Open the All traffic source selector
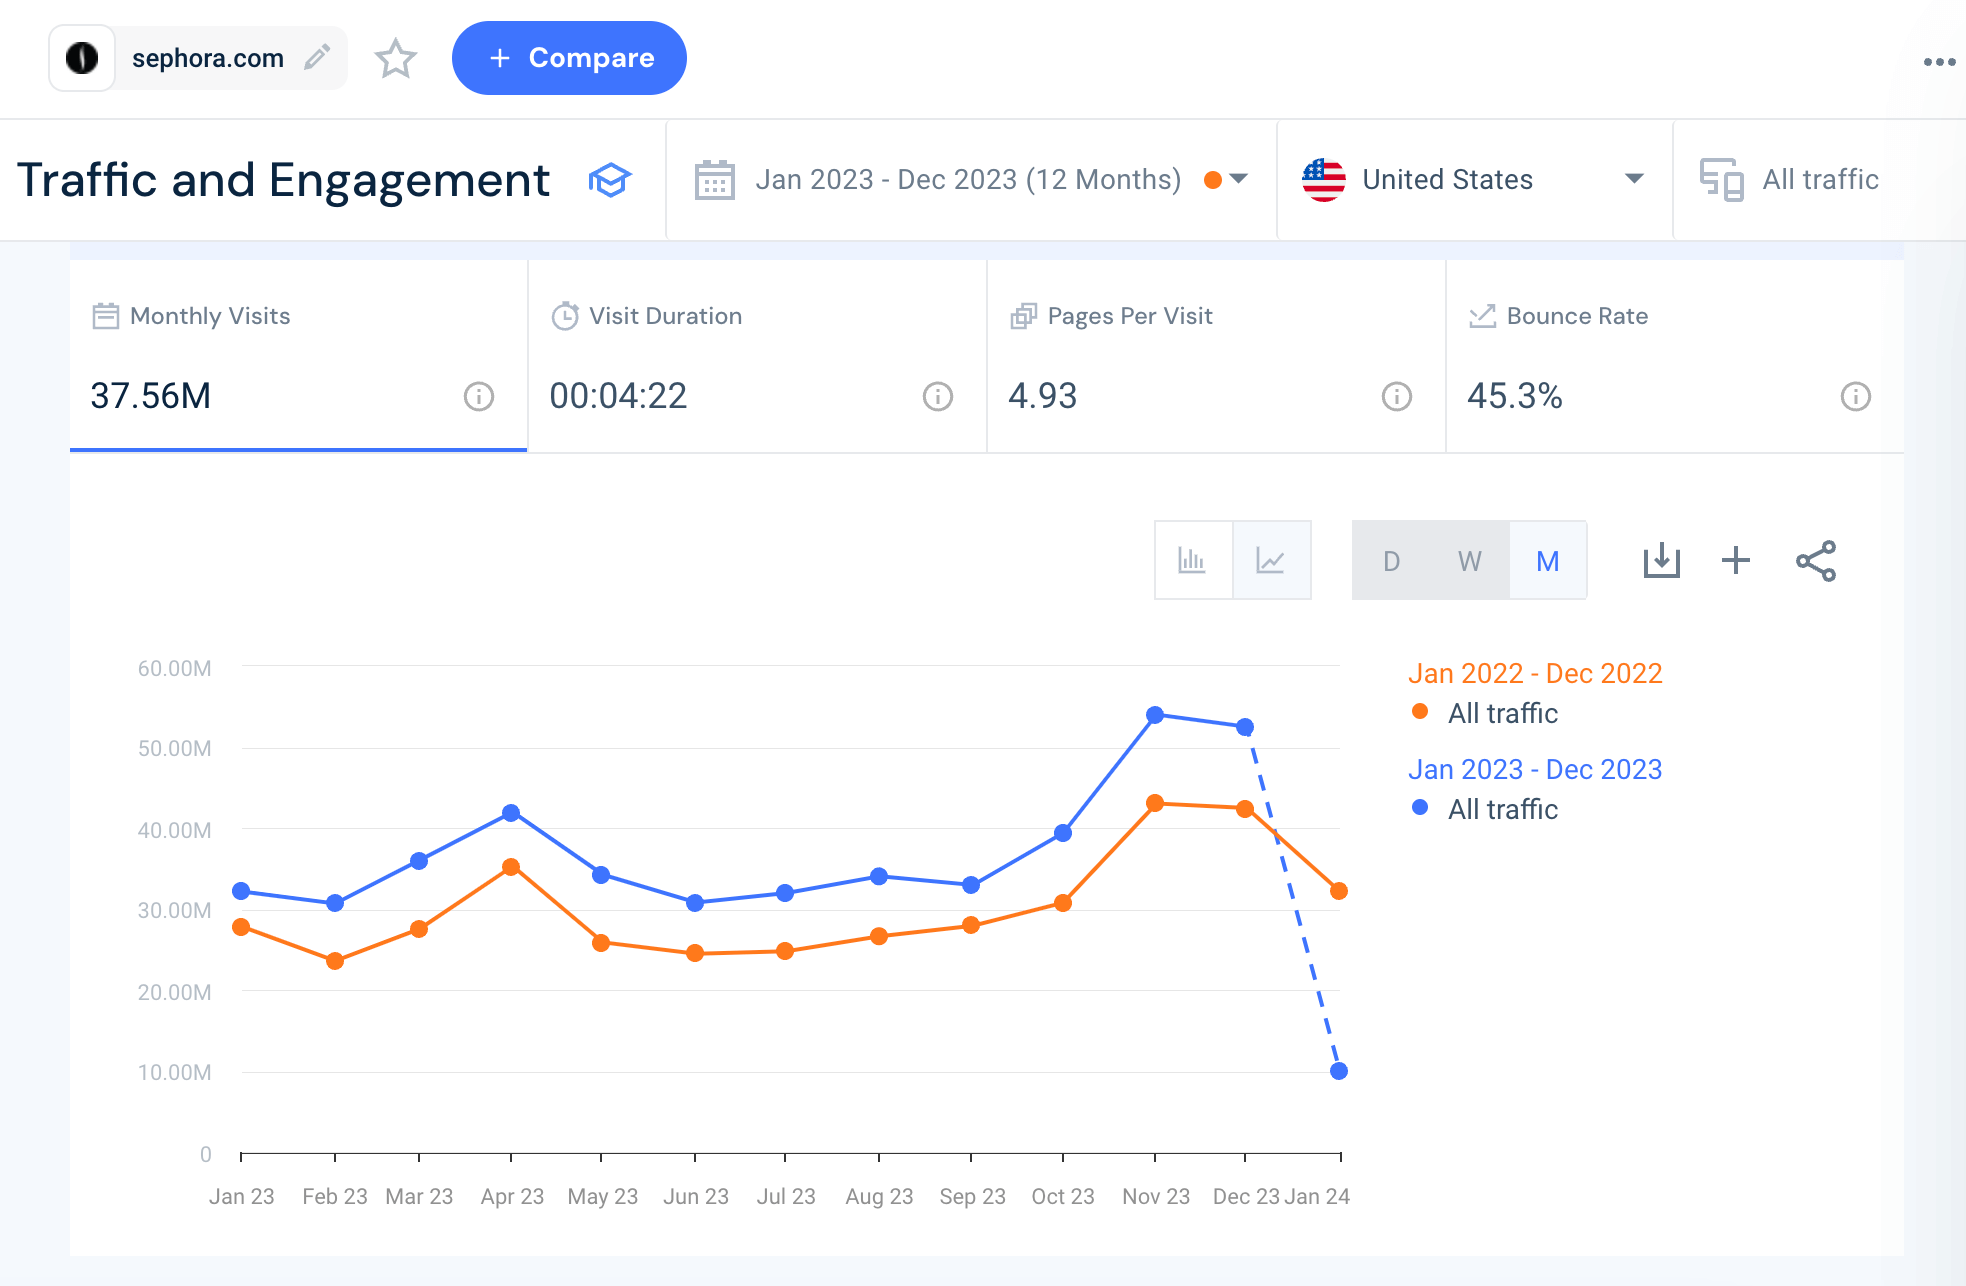1966x1286 pixels. [1820, 180]
